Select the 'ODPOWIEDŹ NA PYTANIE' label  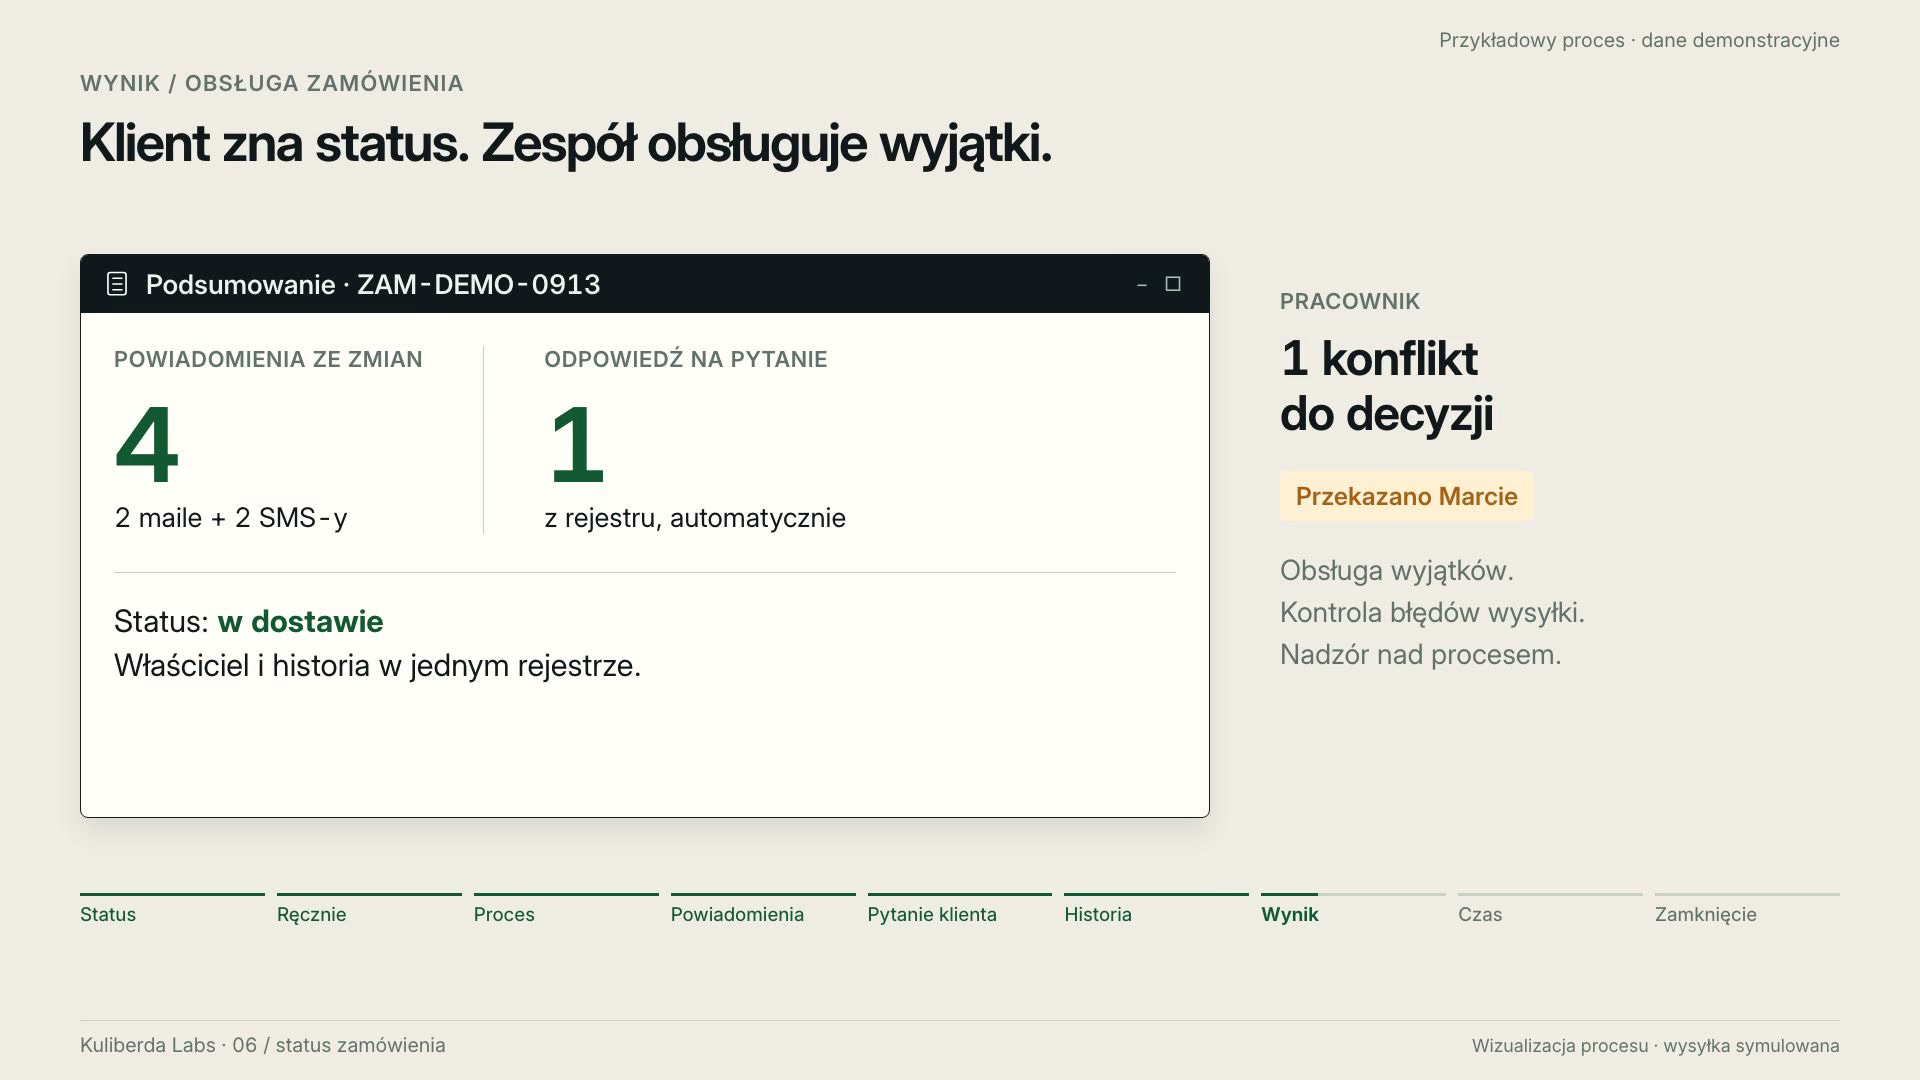pos(686,359)
